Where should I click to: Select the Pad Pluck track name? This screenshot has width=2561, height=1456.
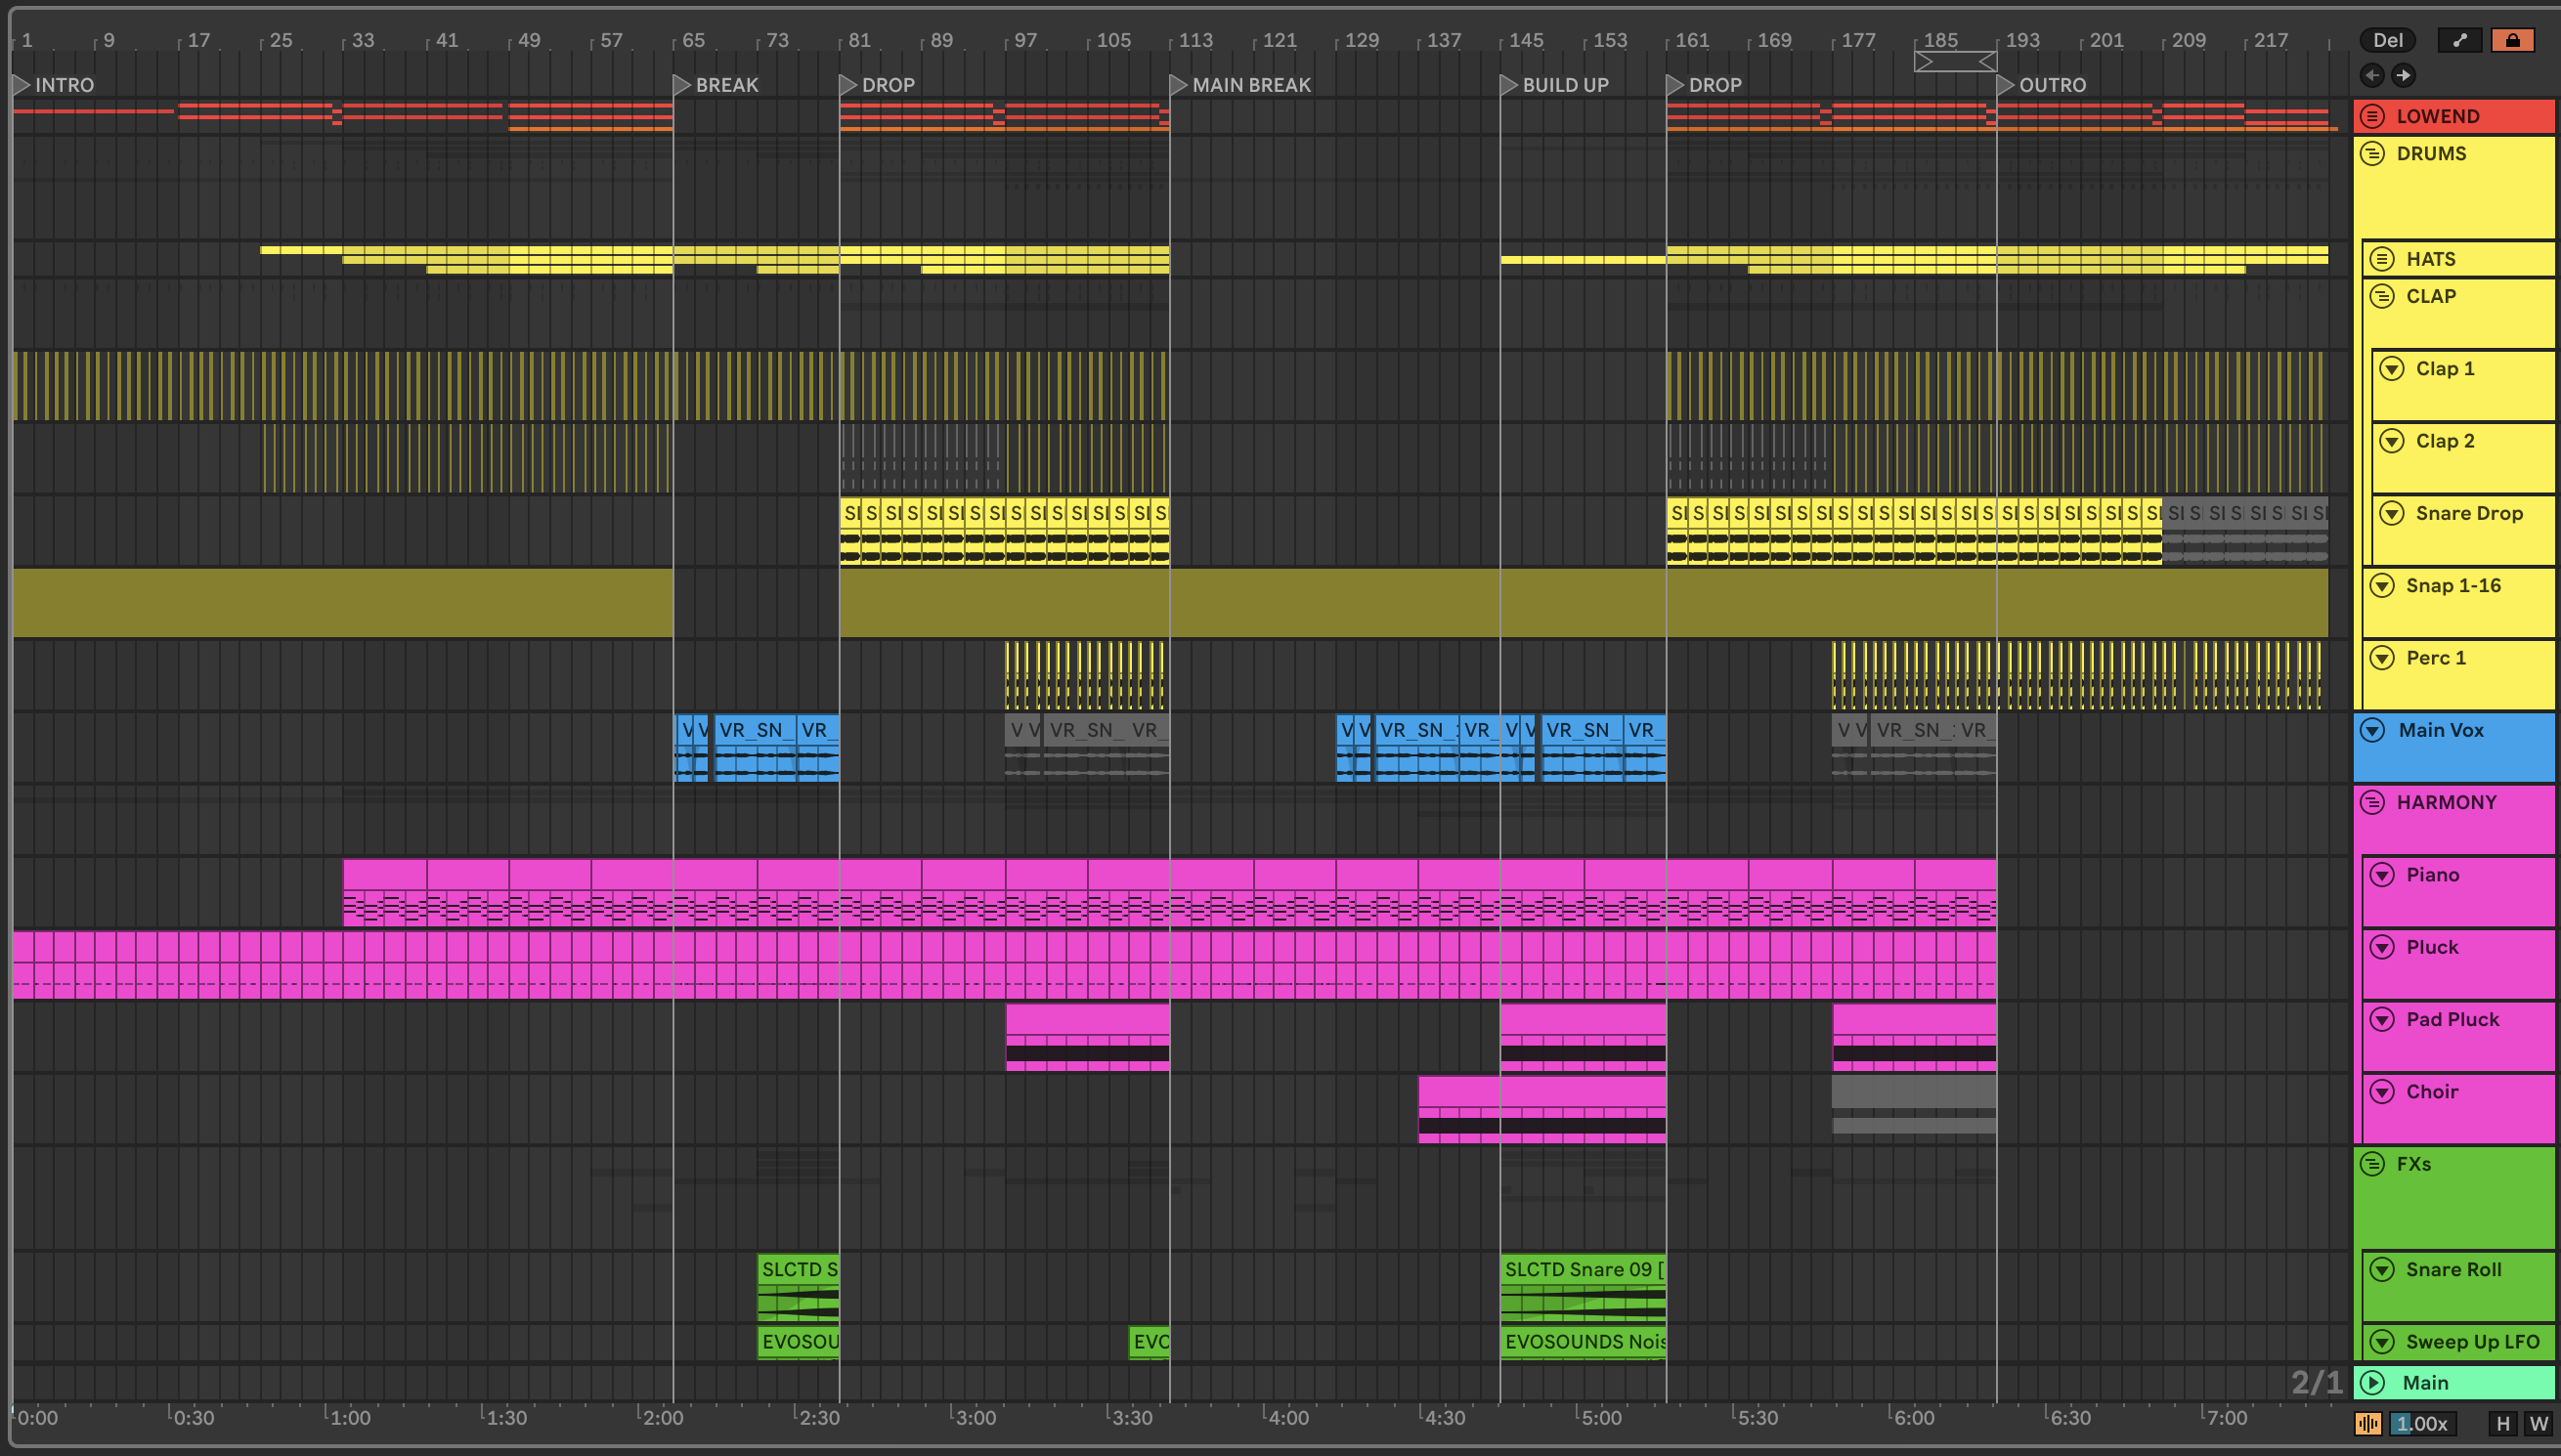tap(2452, 1019)
